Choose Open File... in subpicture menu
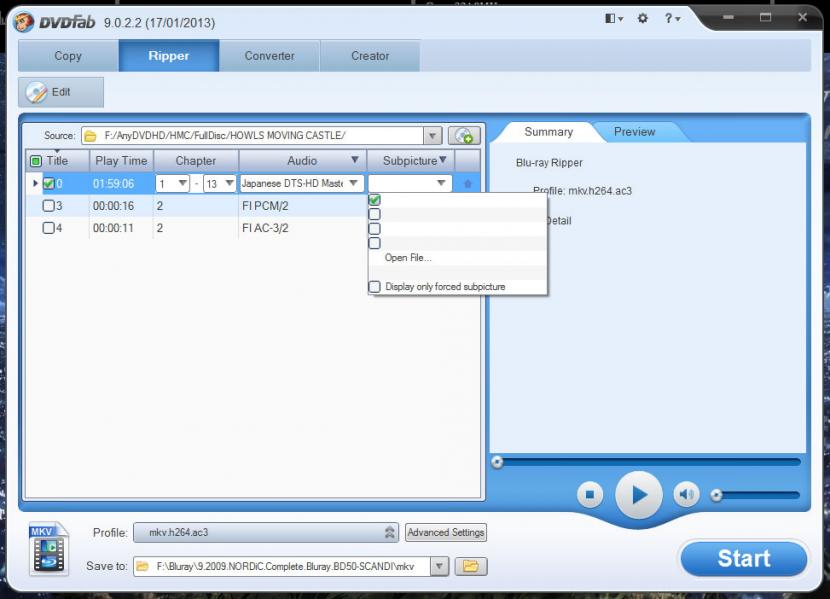This screenshot has width=830, height=599. click(x=408, y=258)
